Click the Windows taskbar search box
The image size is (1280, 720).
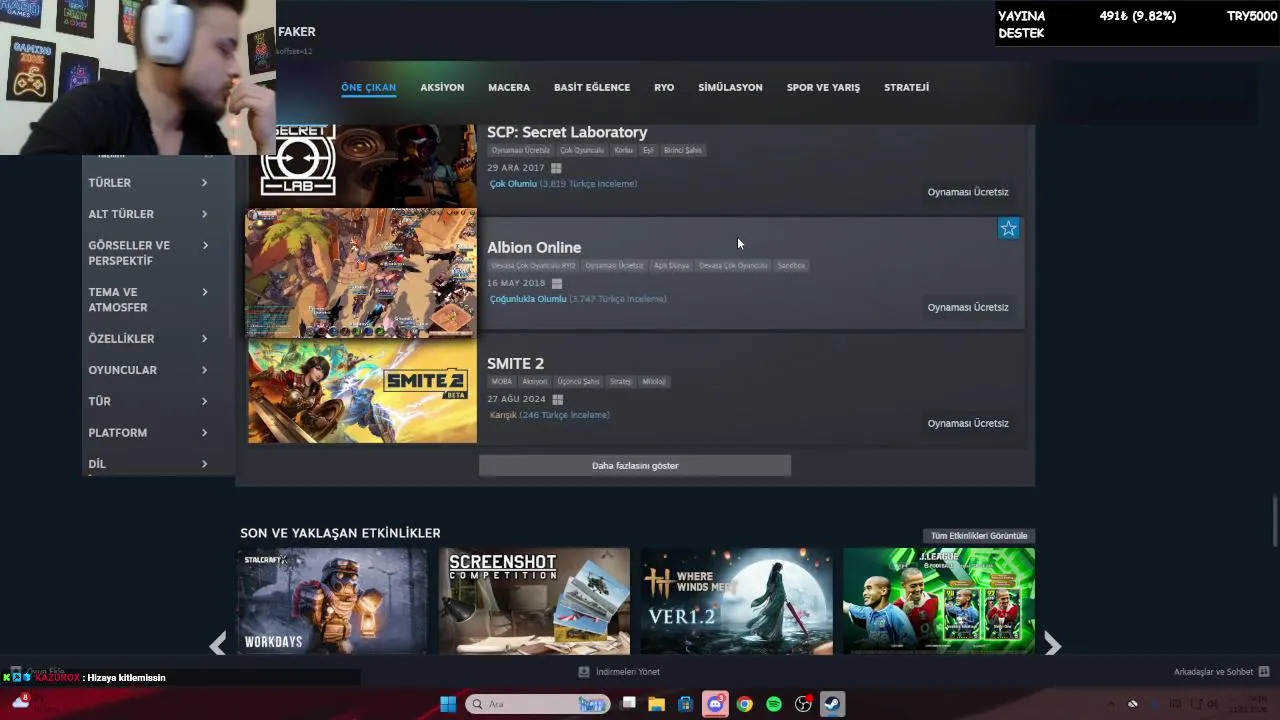[x=538, y=704]
